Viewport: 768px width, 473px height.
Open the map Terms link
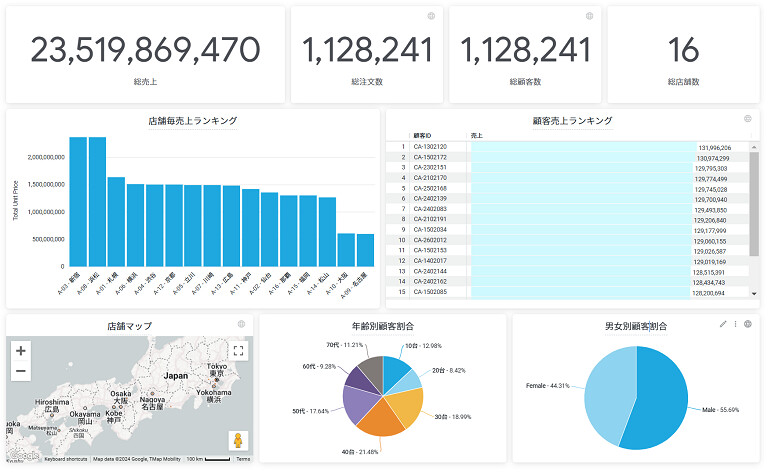point(243,459)
